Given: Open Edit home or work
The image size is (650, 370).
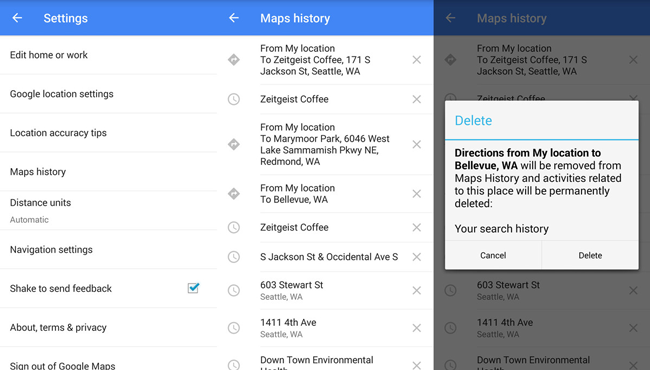Looking at the screenshot, I should click(x=108, y=55).
